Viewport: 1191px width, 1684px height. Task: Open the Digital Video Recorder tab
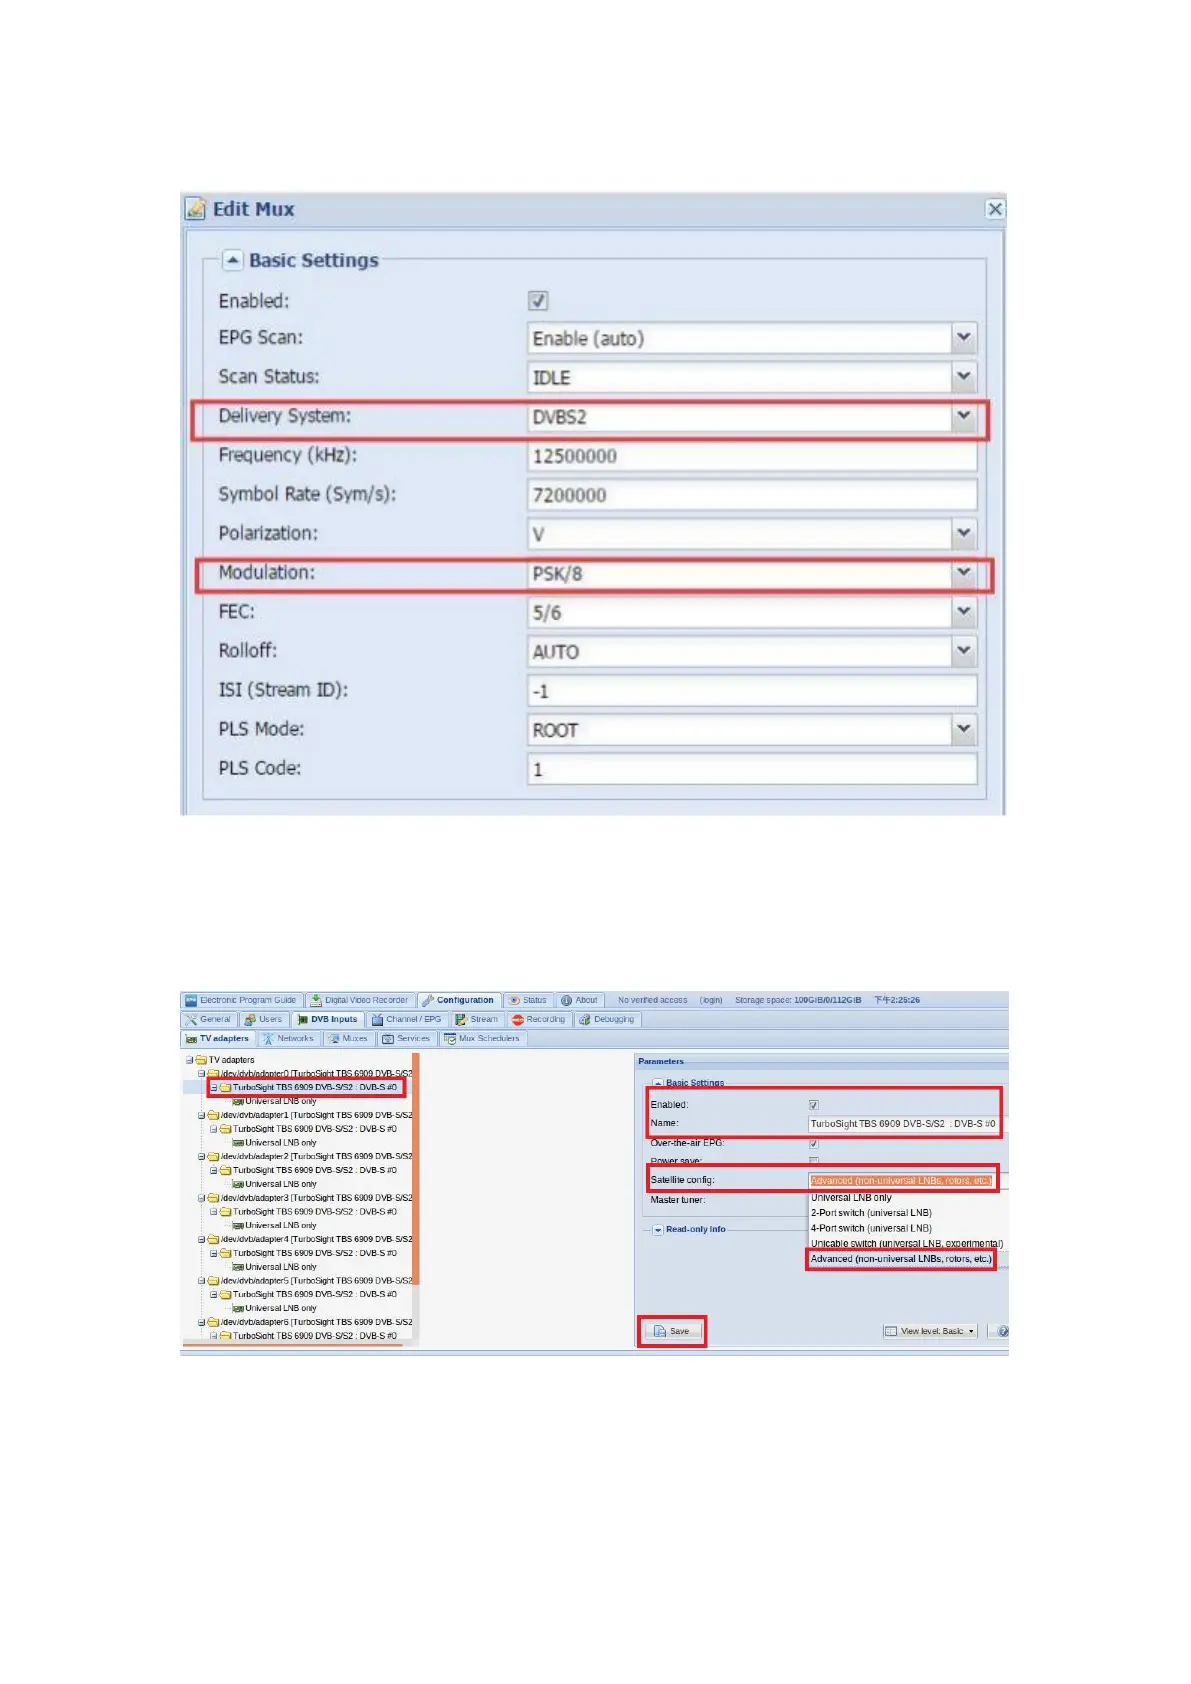tap(359, 1000)
